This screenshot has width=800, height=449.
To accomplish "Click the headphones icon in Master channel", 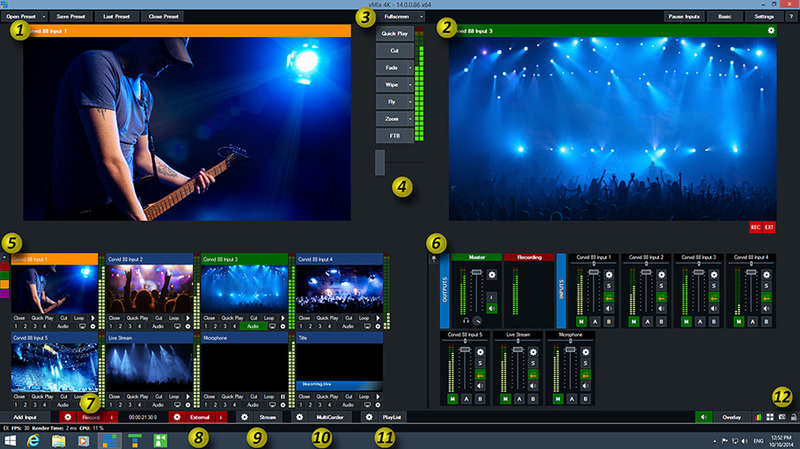I will 468,320.
